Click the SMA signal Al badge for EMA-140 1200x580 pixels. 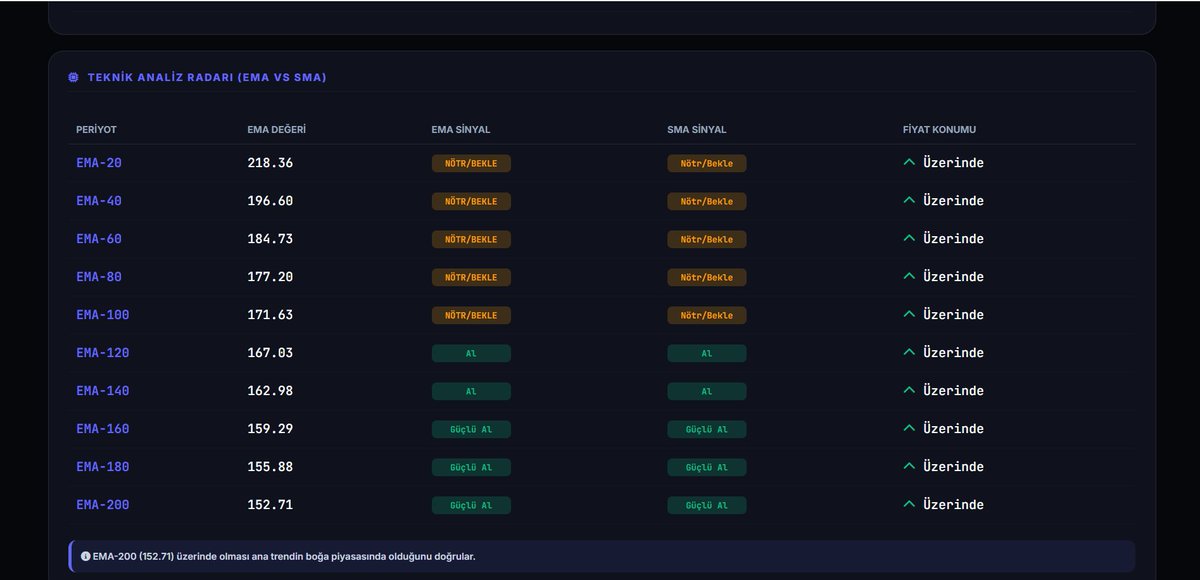[x=707, y=391]
